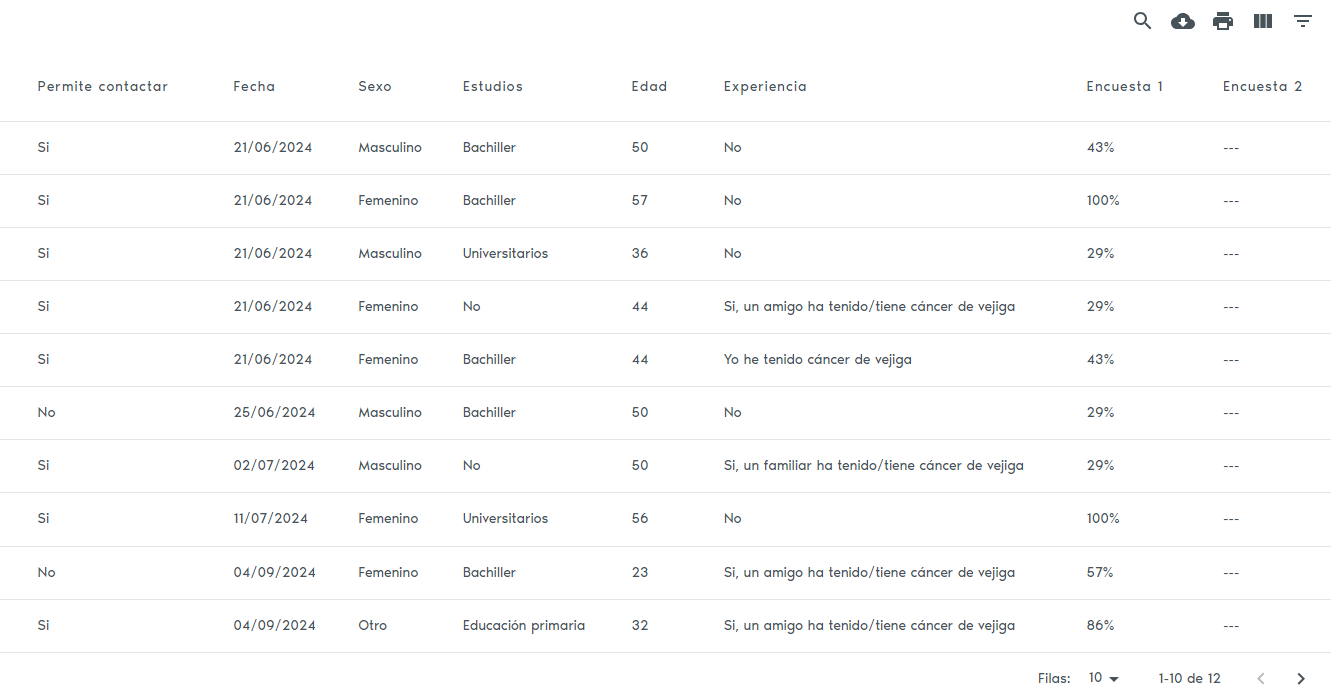Click the Encuesta 2 column header

[1262, 87]
